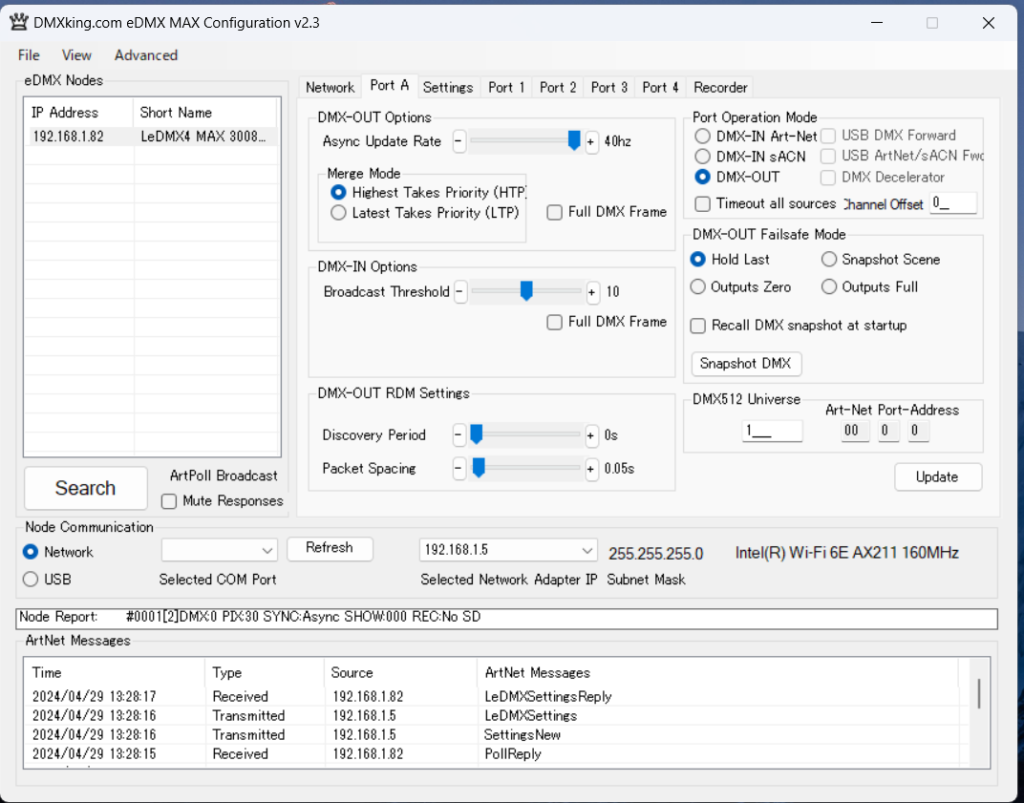This screenshot has height=803, width=1024.
Task: Click the DMXking crown app icon
Action: pos(19,22)
